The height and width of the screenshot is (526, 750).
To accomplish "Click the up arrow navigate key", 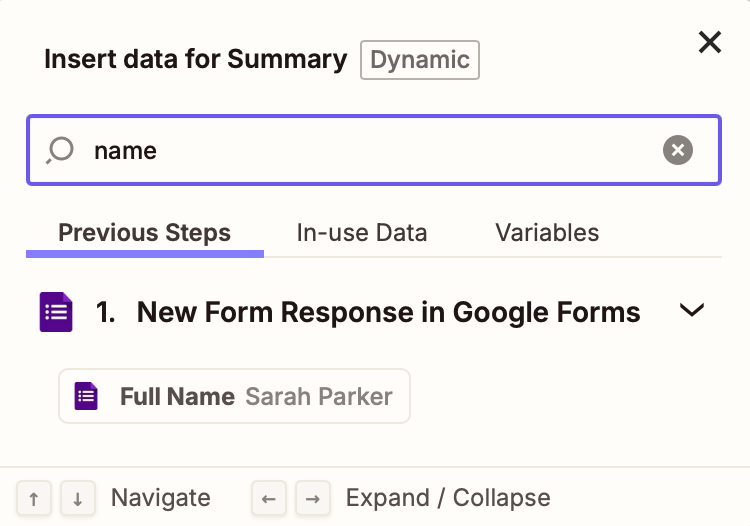I will [33, 499].
